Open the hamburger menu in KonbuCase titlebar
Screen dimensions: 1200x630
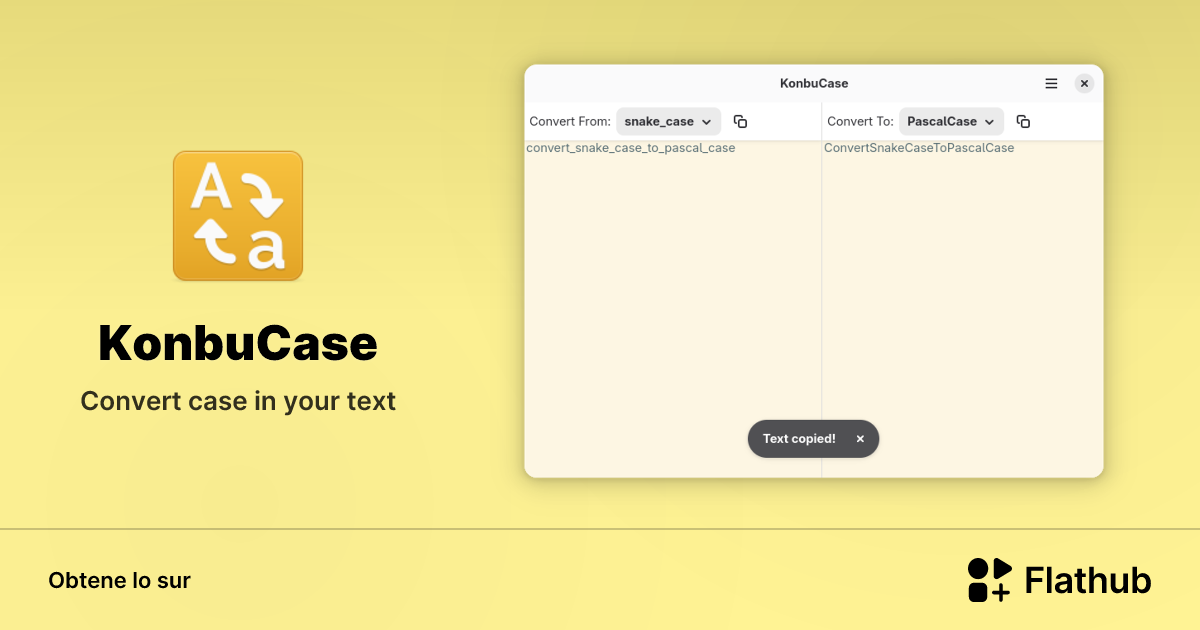1051,83
